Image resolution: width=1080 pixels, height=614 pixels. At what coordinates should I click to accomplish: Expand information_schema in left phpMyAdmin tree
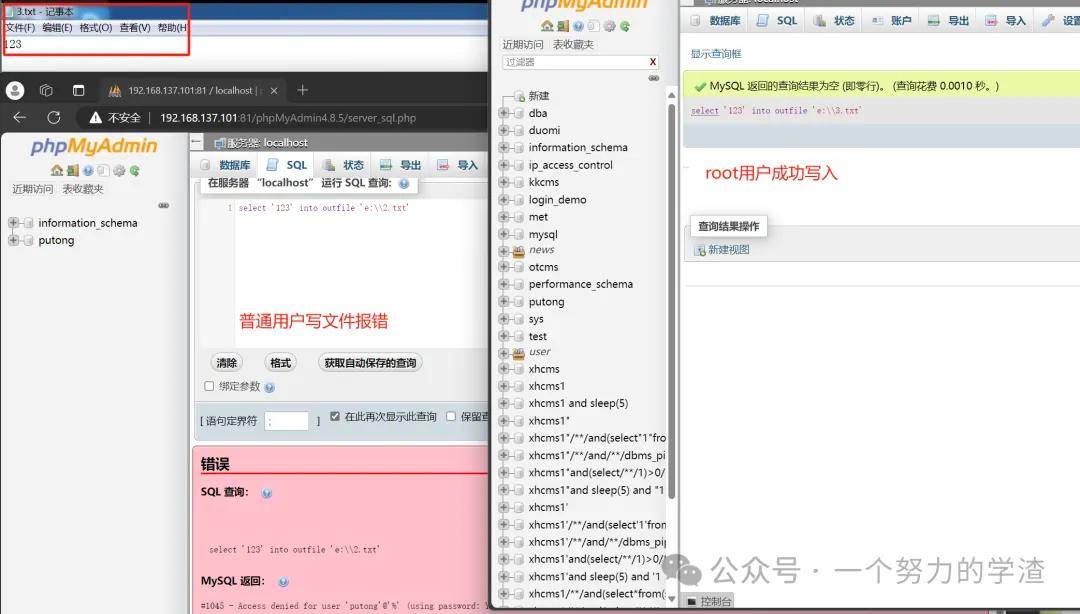tap(13, 223)
